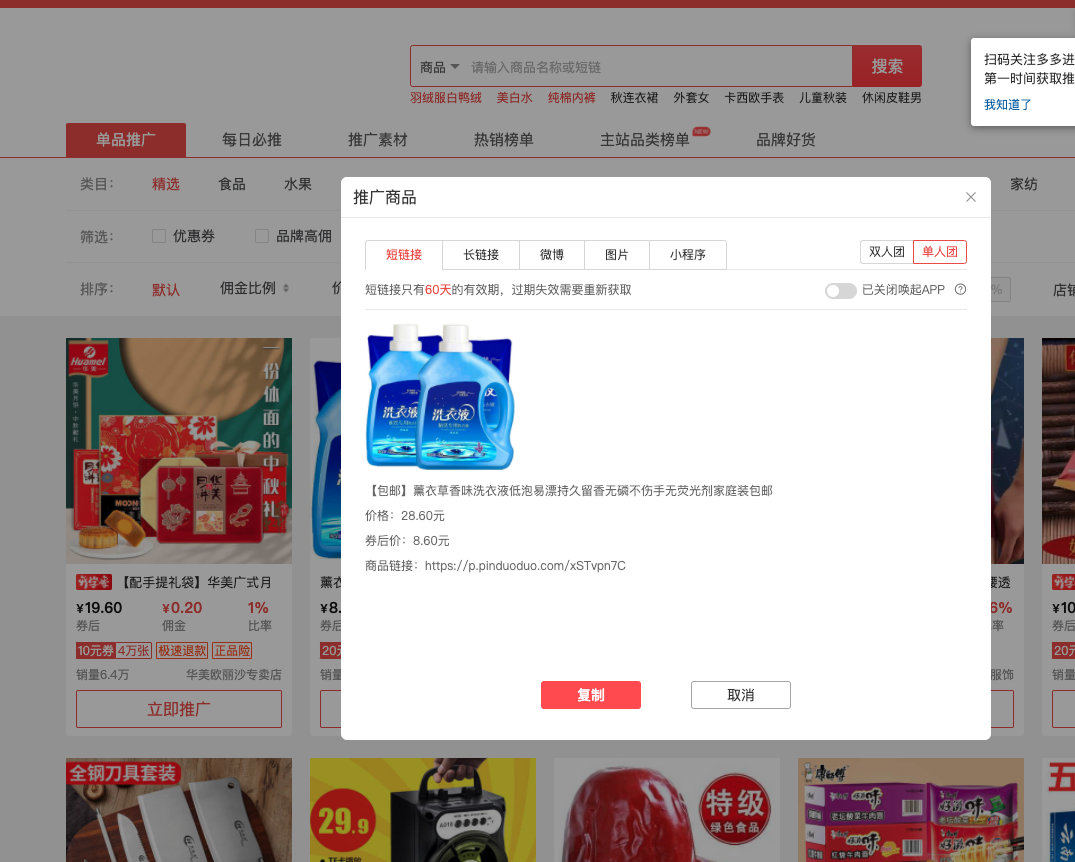Sort by 佣金比例
The height and width of the screenshot is (862, 1075).
tap(254, 289)
